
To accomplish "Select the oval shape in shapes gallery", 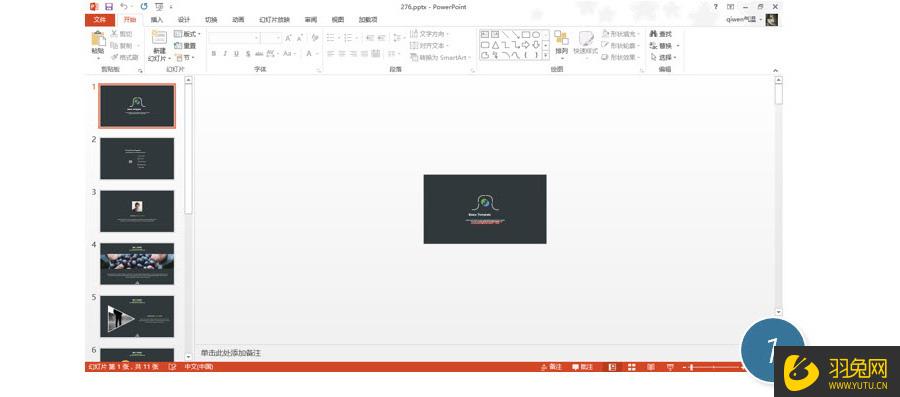I will 536,34.
